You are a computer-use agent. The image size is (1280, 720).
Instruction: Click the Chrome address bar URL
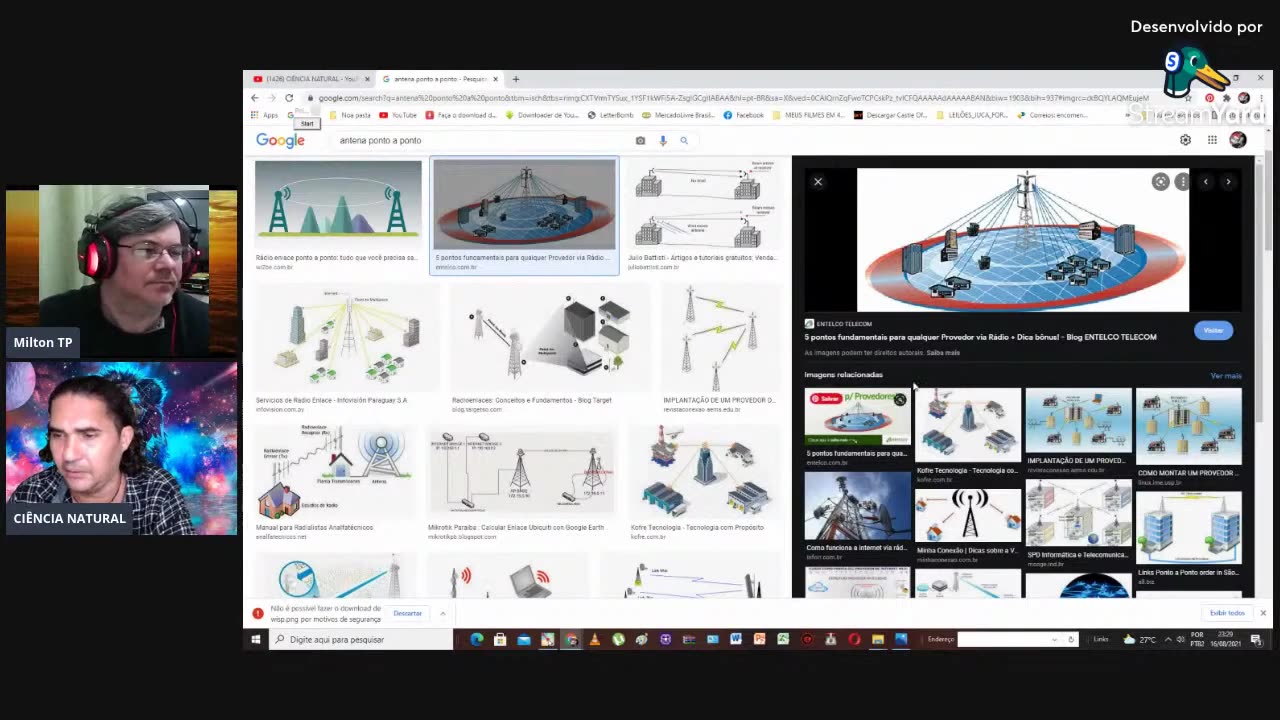point(735,98)
